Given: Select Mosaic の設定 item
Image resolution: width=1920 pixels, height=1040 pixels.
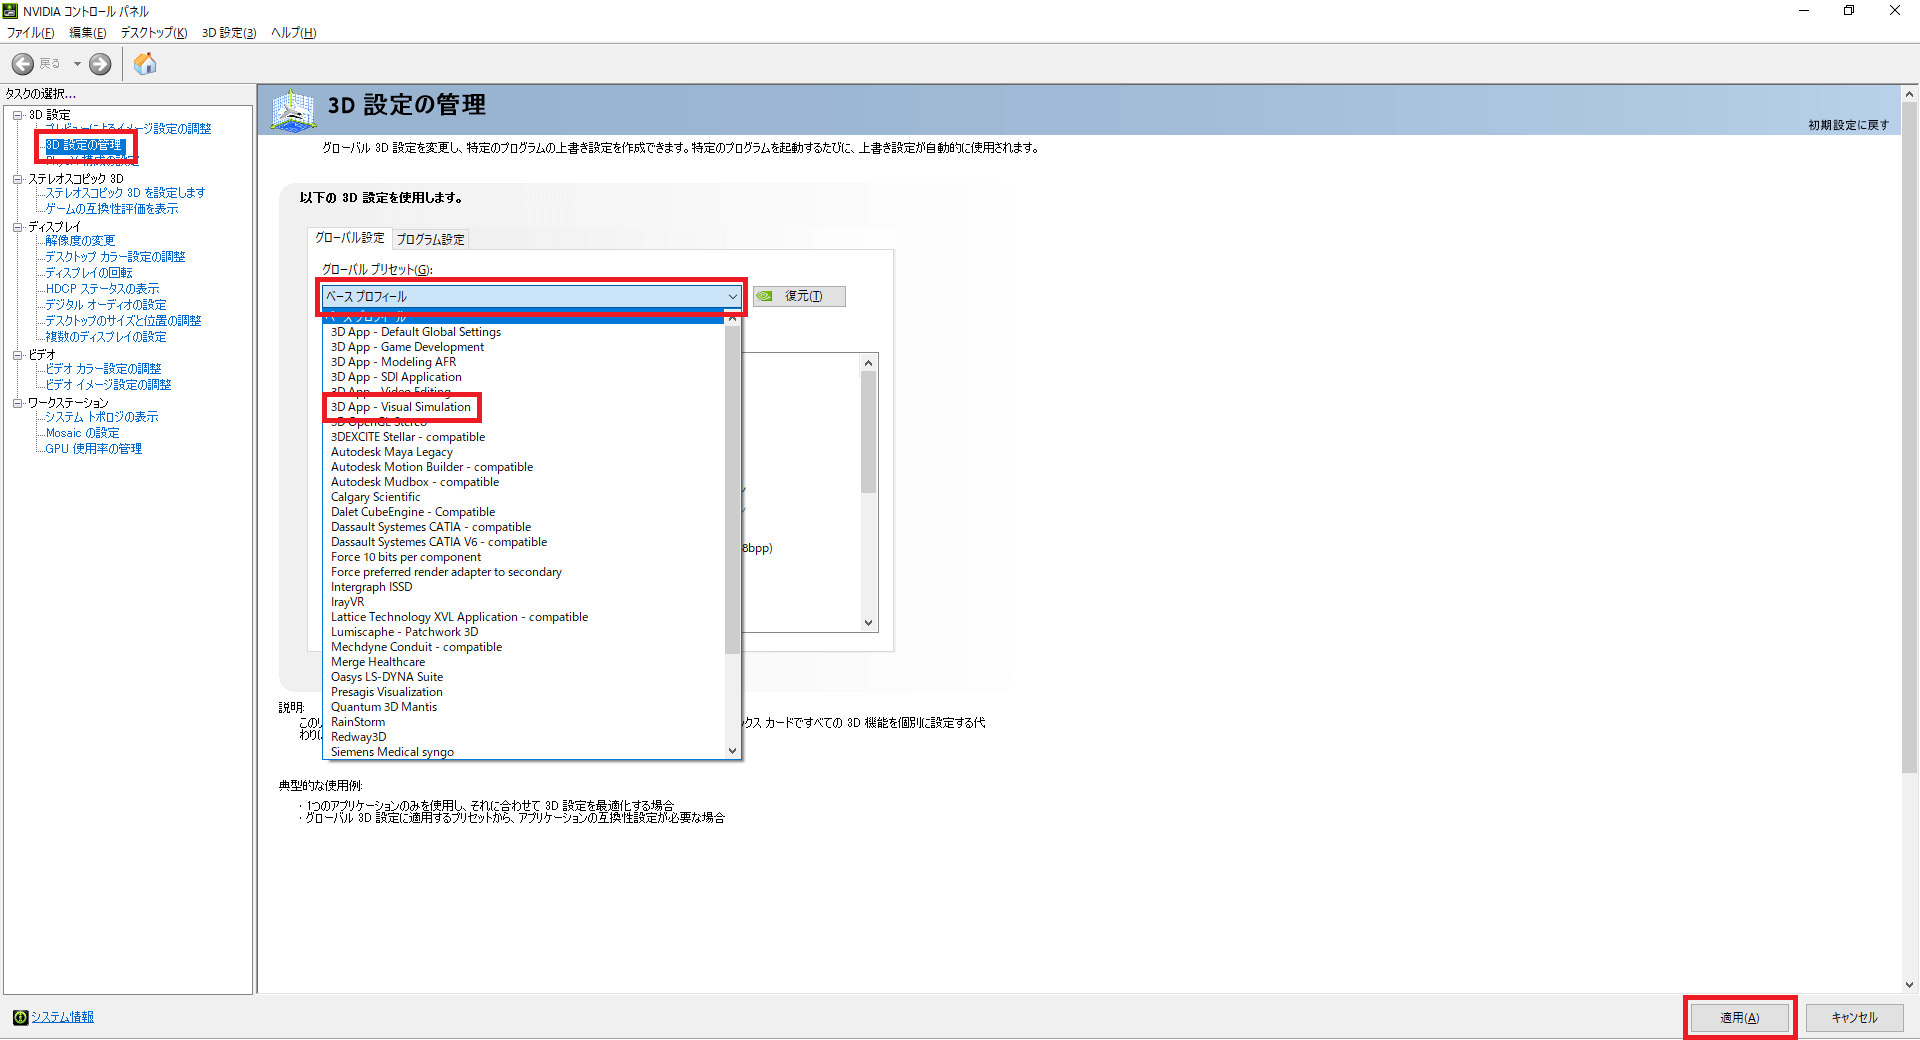Looking at the screenshot, I should click(x=82, y=433).
